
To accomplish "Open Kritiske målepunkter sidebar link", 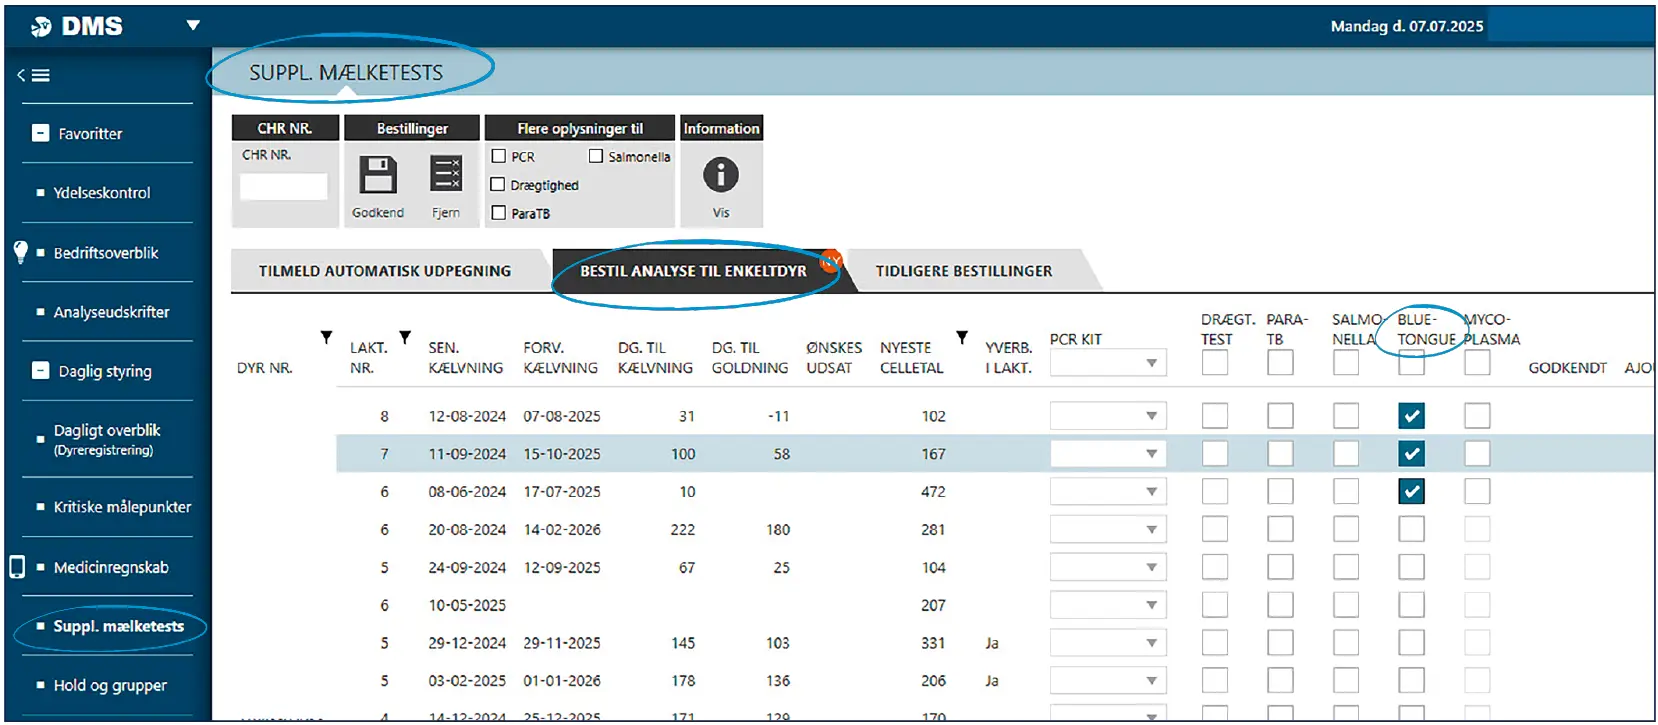I will tap(122, 507).
